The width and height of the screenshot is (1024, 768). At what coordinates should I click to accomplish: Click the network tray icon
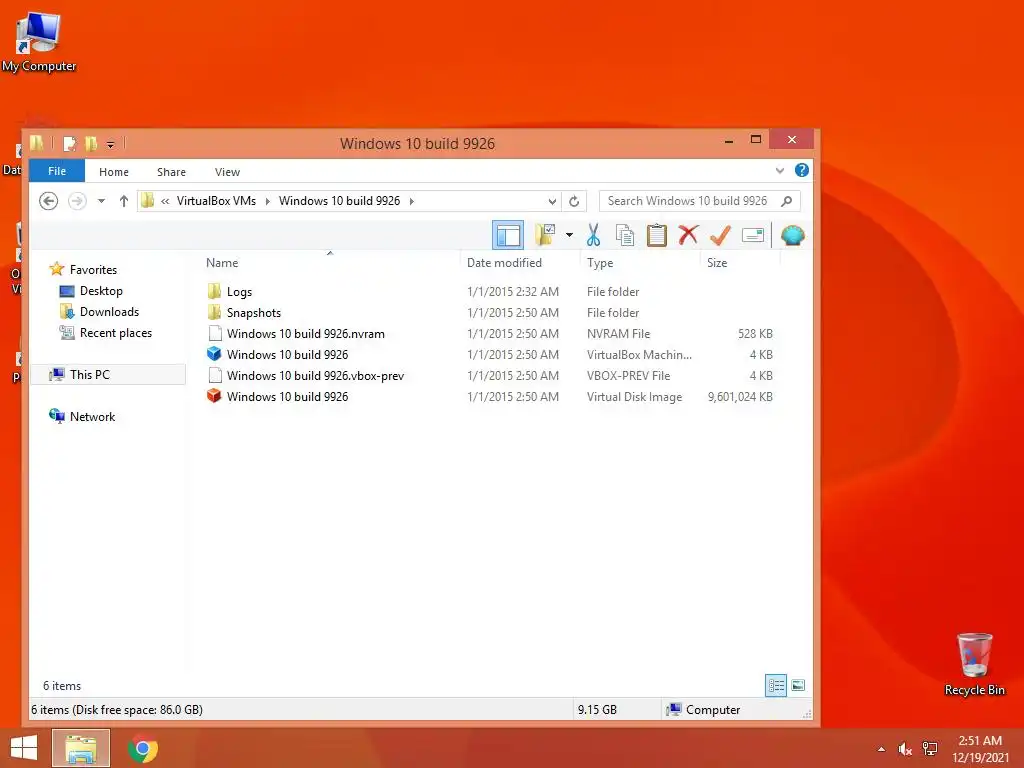pyautogui.click(x=930, y=749)
